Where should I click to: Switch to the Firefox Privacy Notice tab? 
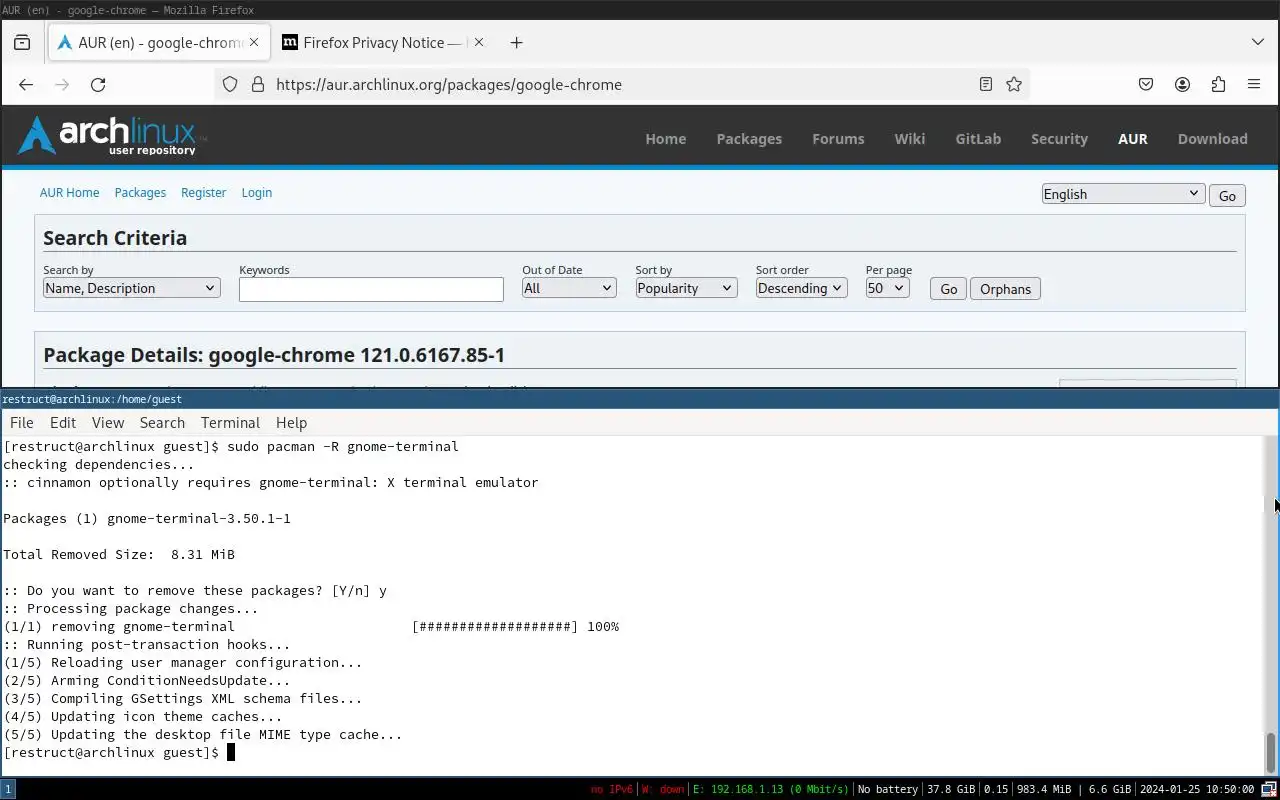(x=383, y=42)
